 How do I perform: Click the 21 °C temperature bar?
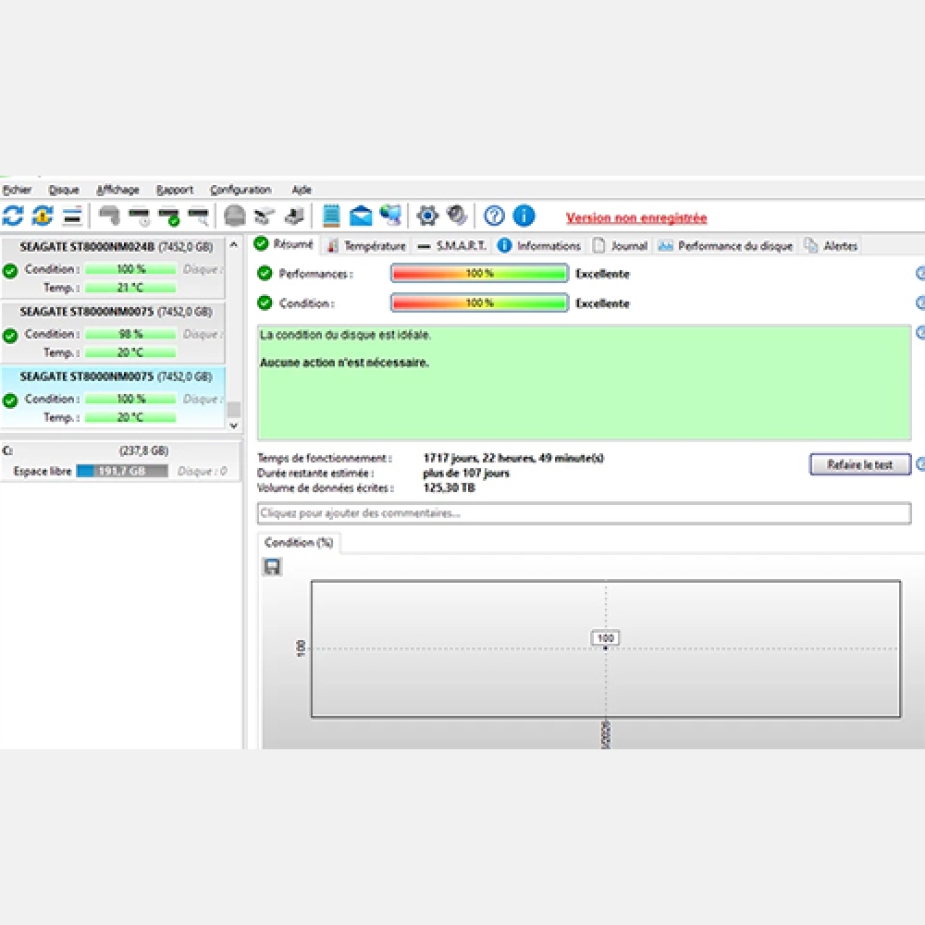[x=130, y=288]
